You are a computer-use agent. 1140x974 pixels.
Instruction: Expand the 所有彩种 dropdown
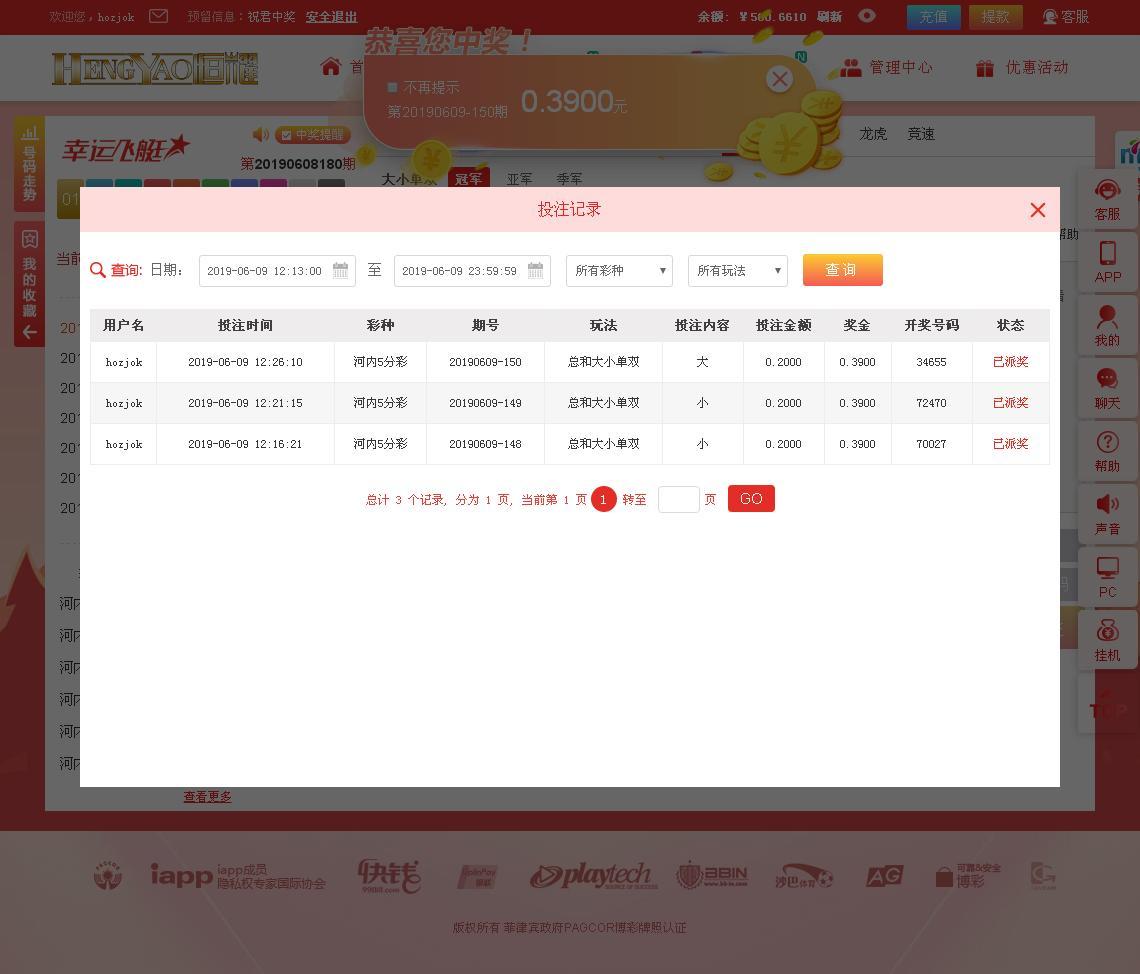tap(619, 271)
